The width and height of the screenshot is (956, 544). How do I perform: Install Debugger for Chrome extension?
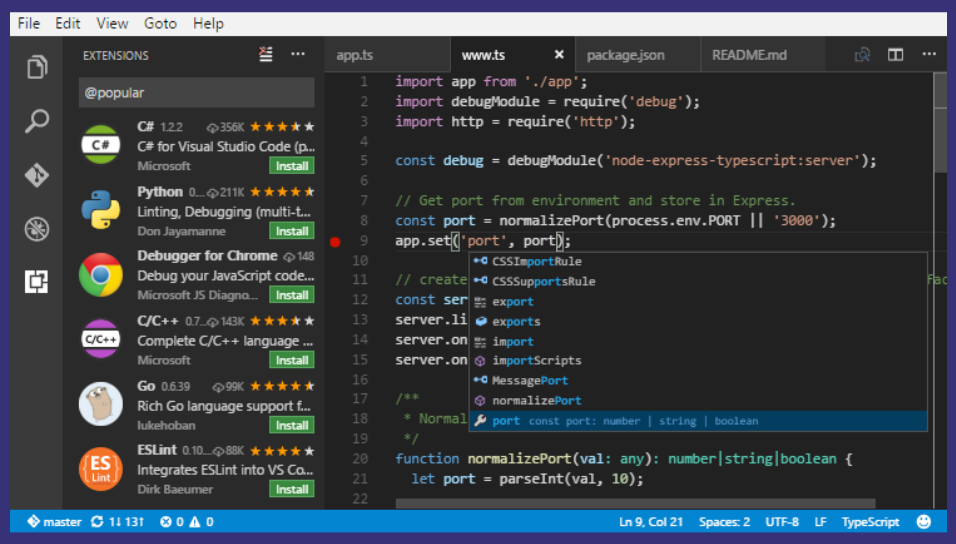292,295
